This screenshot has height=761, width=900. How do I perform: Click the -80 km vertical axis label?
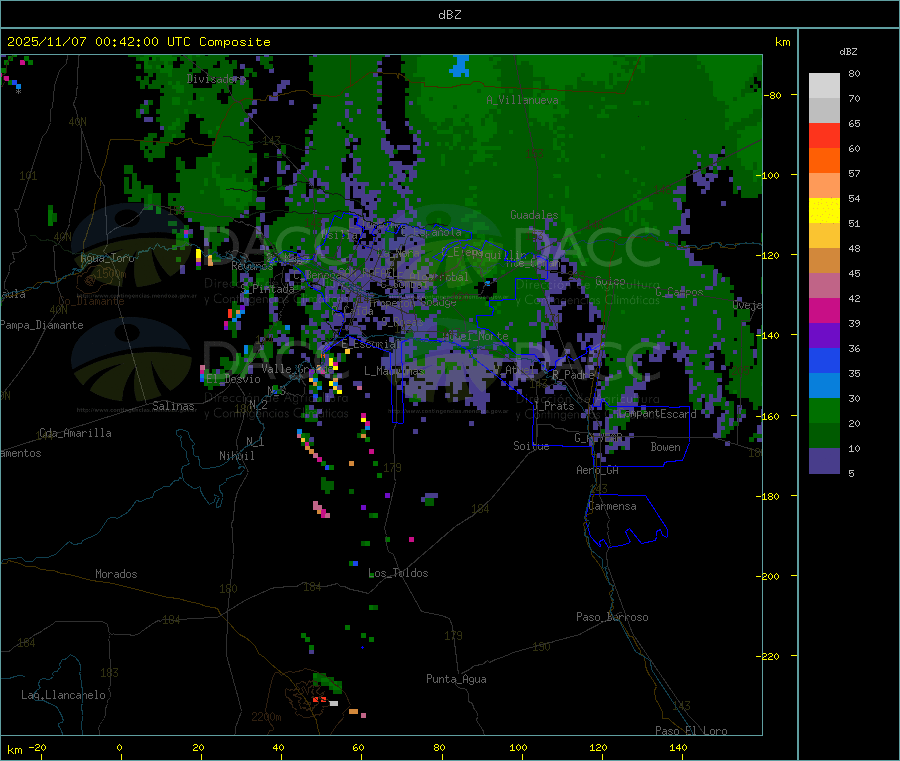tap(774, 95)
